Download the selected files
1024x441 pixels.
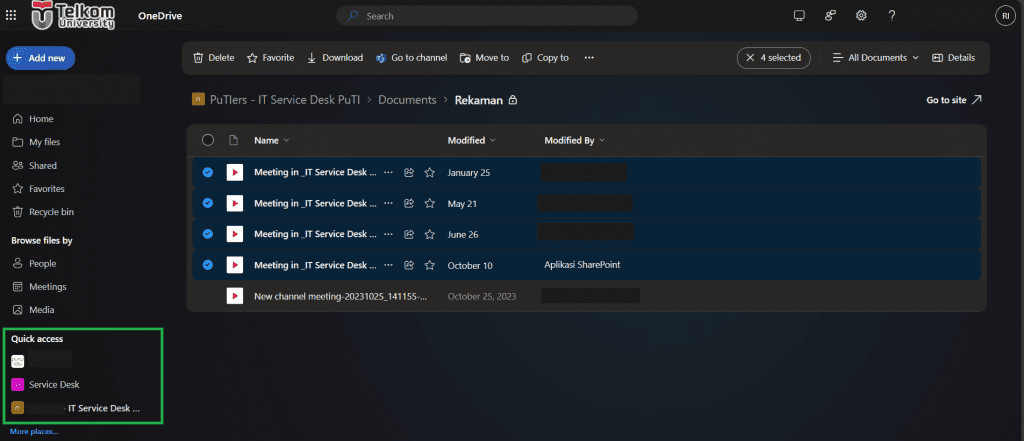(334, 57)
